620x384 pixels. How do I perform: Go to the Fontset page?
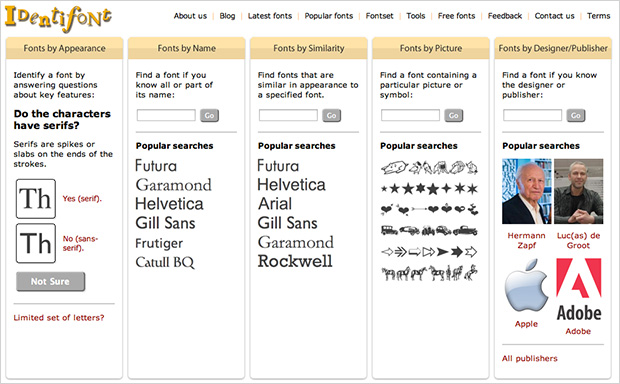click(380, 16)
